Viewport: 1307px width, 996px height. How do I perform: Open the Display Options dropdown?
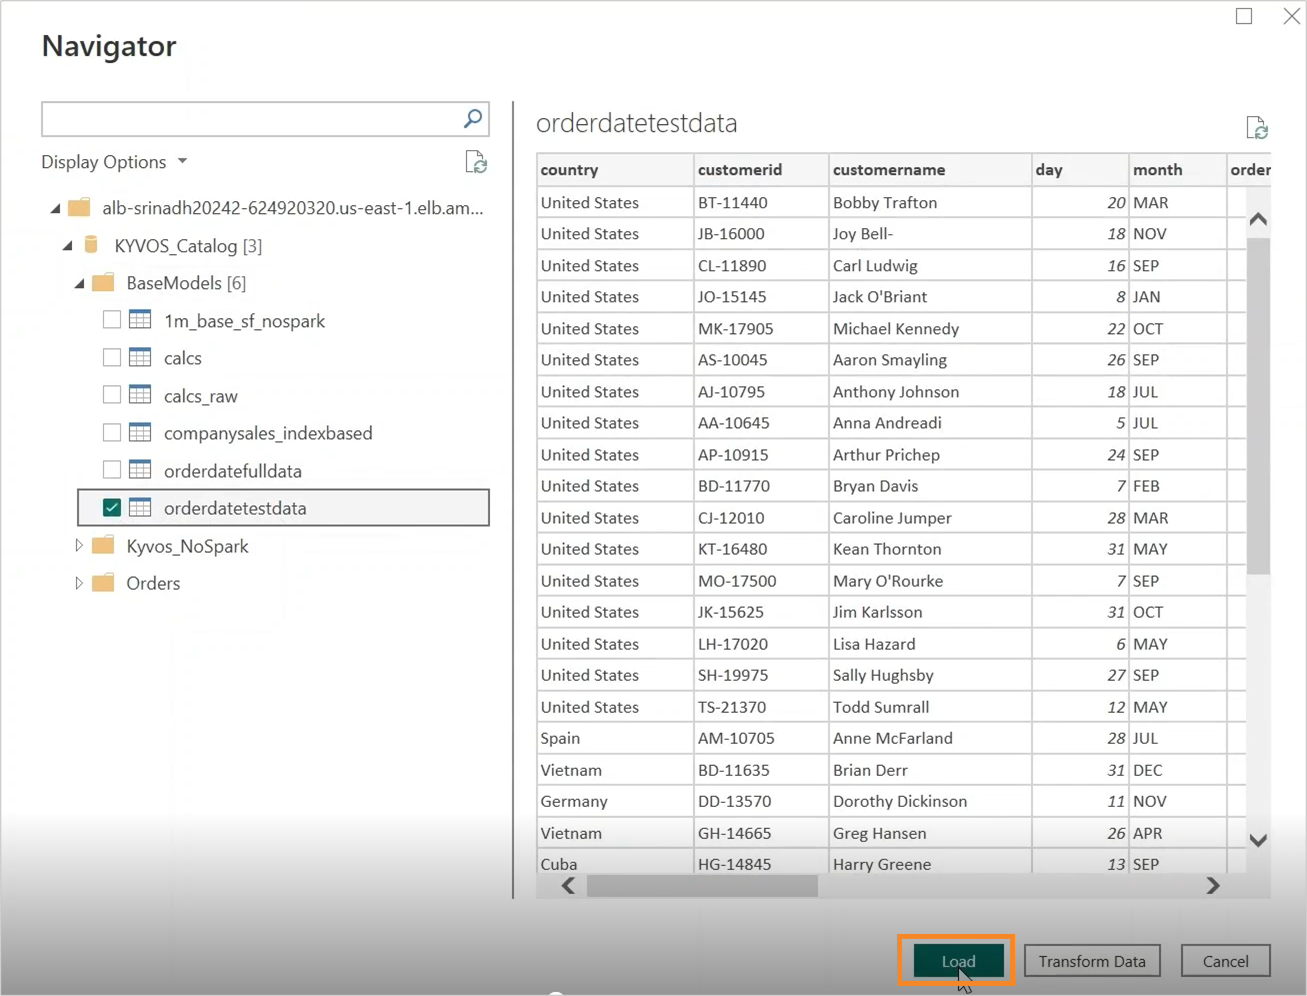(114, 162)
